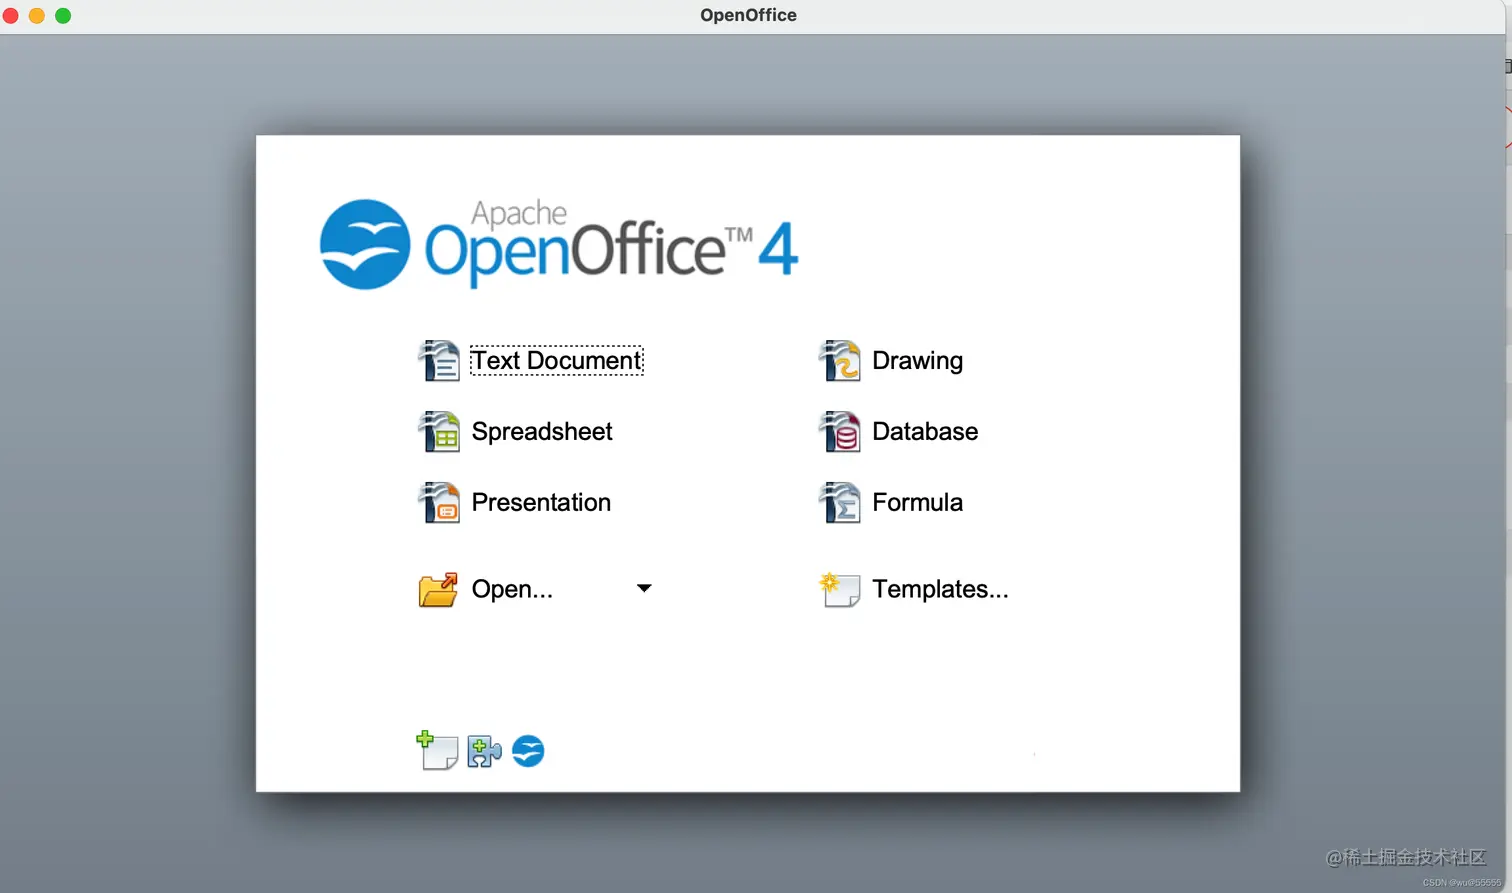
Task: Maximize the window with green button
Action: click(x=63, y=15)
